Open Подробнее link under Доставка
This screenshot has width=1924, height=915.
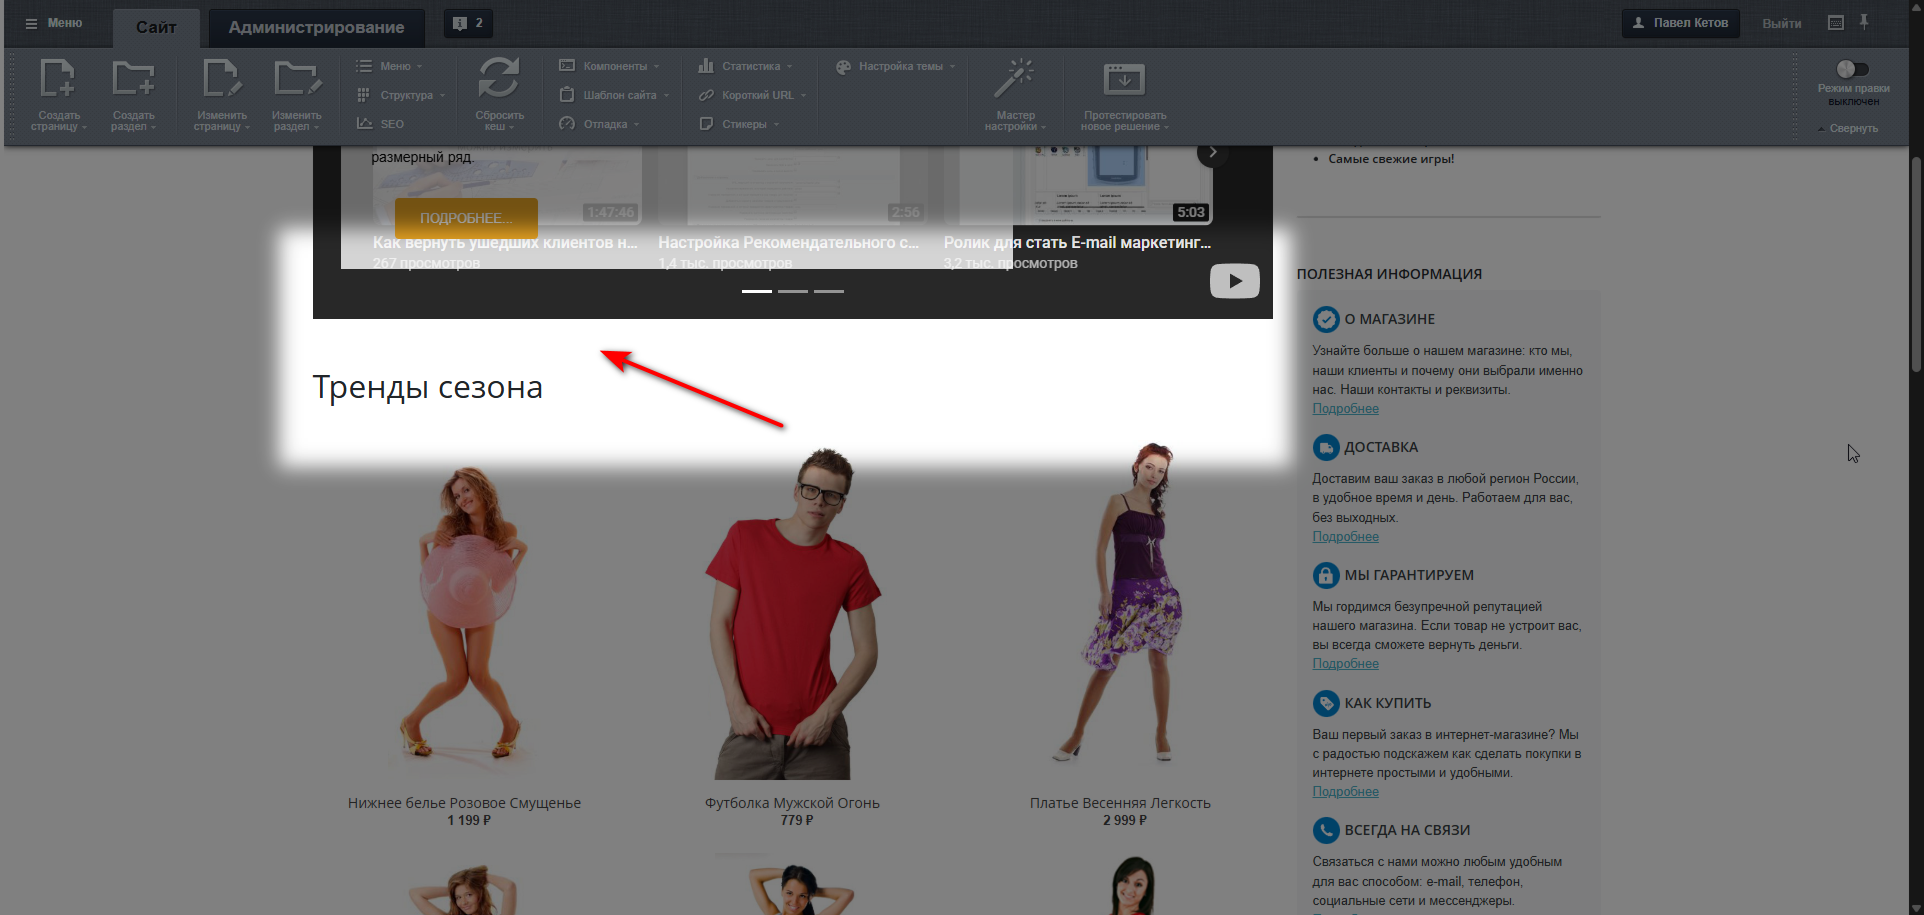[1345, 537]
